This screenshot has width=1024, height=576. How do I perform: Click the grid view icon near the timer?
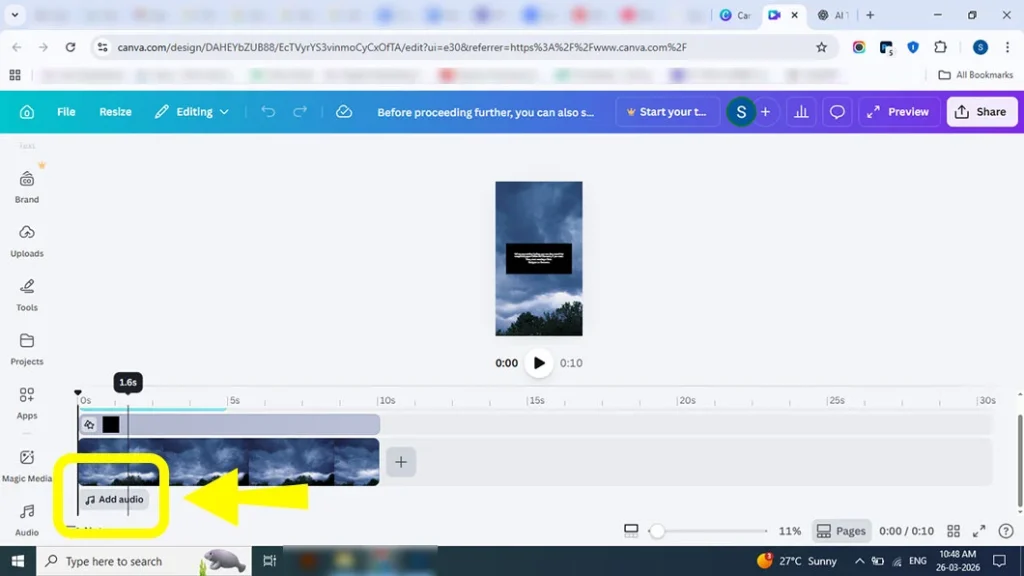[953, 531]
